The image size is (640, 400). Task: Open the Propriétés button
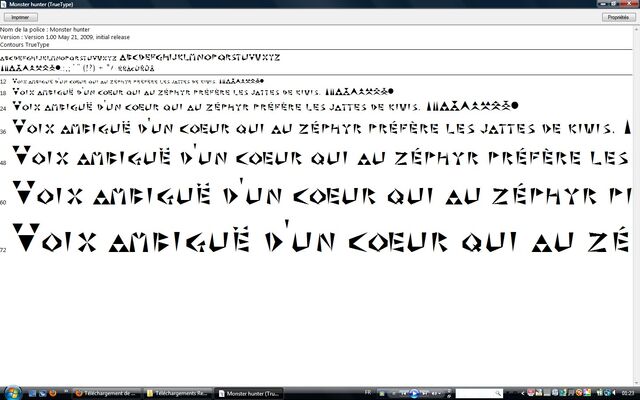coord(618,18)
